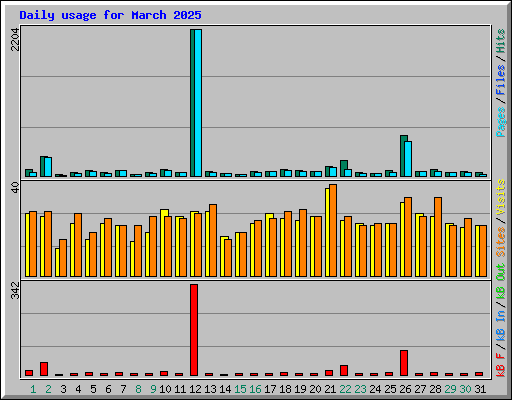Click the Files legend label

tap(501, 80)
